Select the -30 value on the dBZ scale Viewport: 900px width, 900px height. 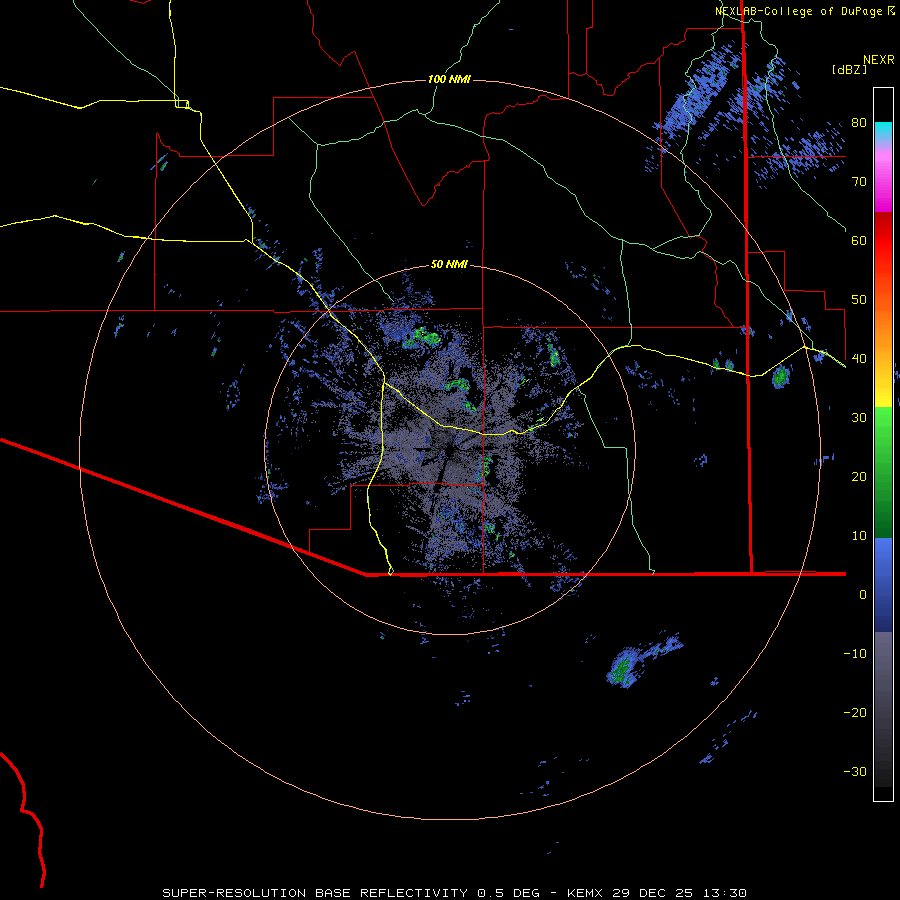855,772
